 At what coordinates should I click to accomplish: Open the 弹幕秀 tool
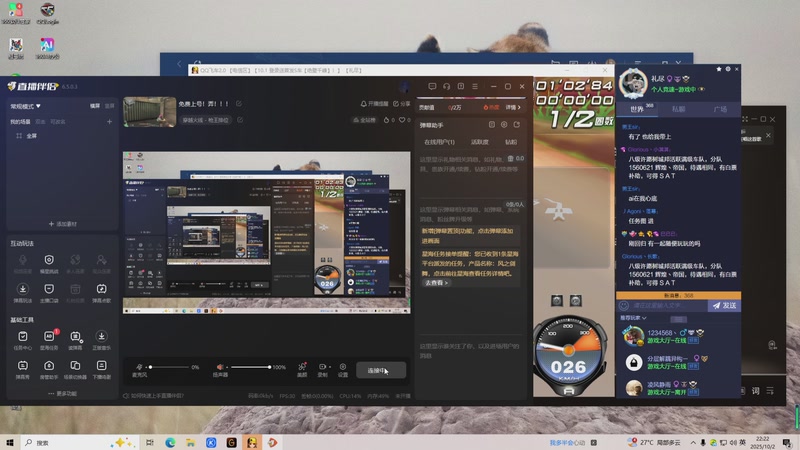click(x=22, y=369)
